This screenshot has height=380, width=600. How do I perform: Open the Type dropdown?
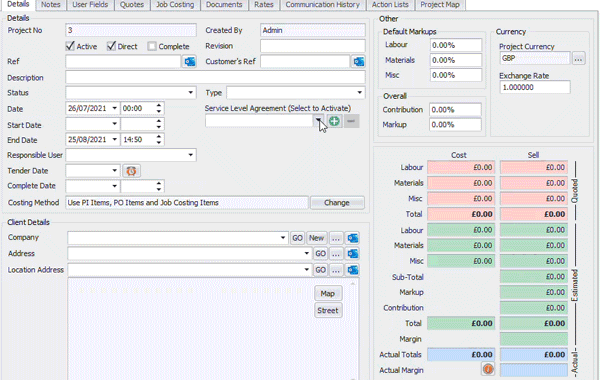pos(359,93)
